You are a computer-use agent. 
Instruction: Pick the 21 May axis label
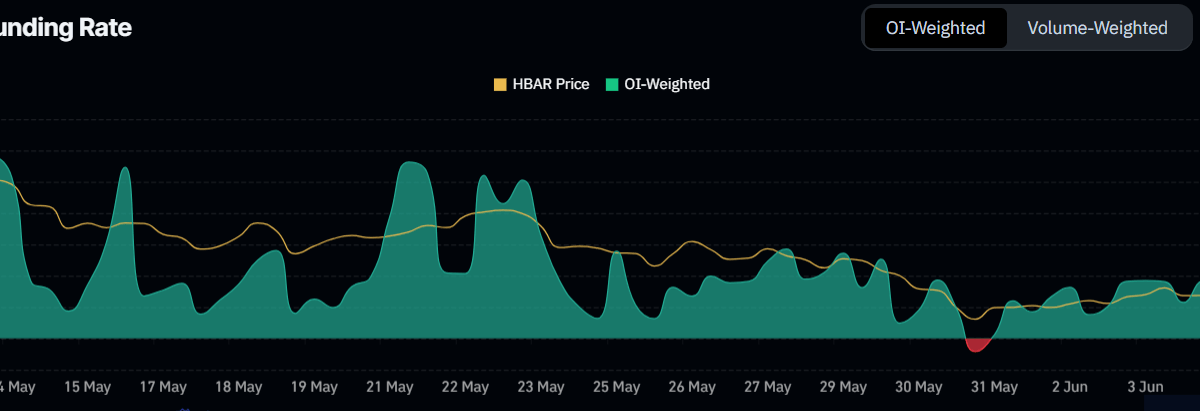389,387
